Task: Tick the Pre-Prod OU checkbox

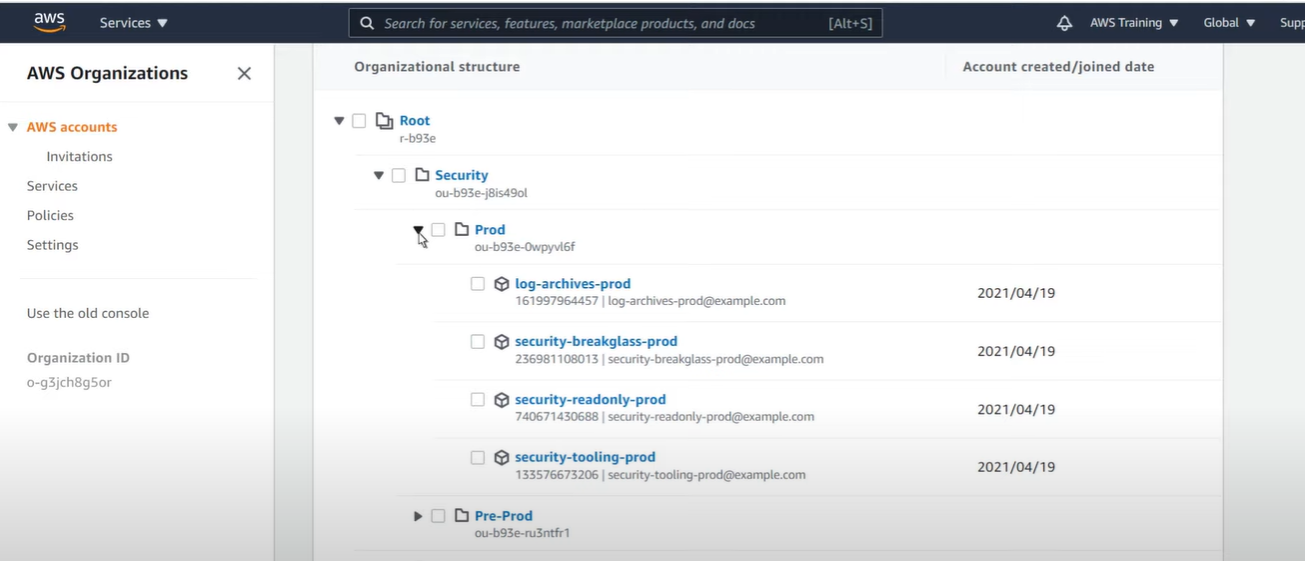Action: click(438, 516)
